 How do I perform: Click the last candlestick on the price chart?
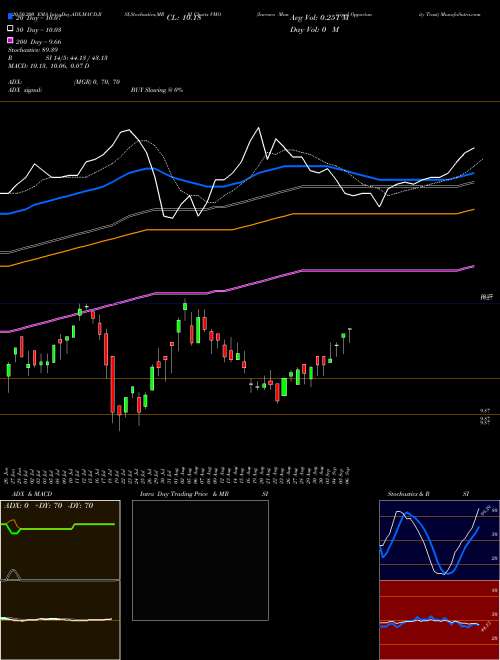pyautogui.click(x=350, y=335)
